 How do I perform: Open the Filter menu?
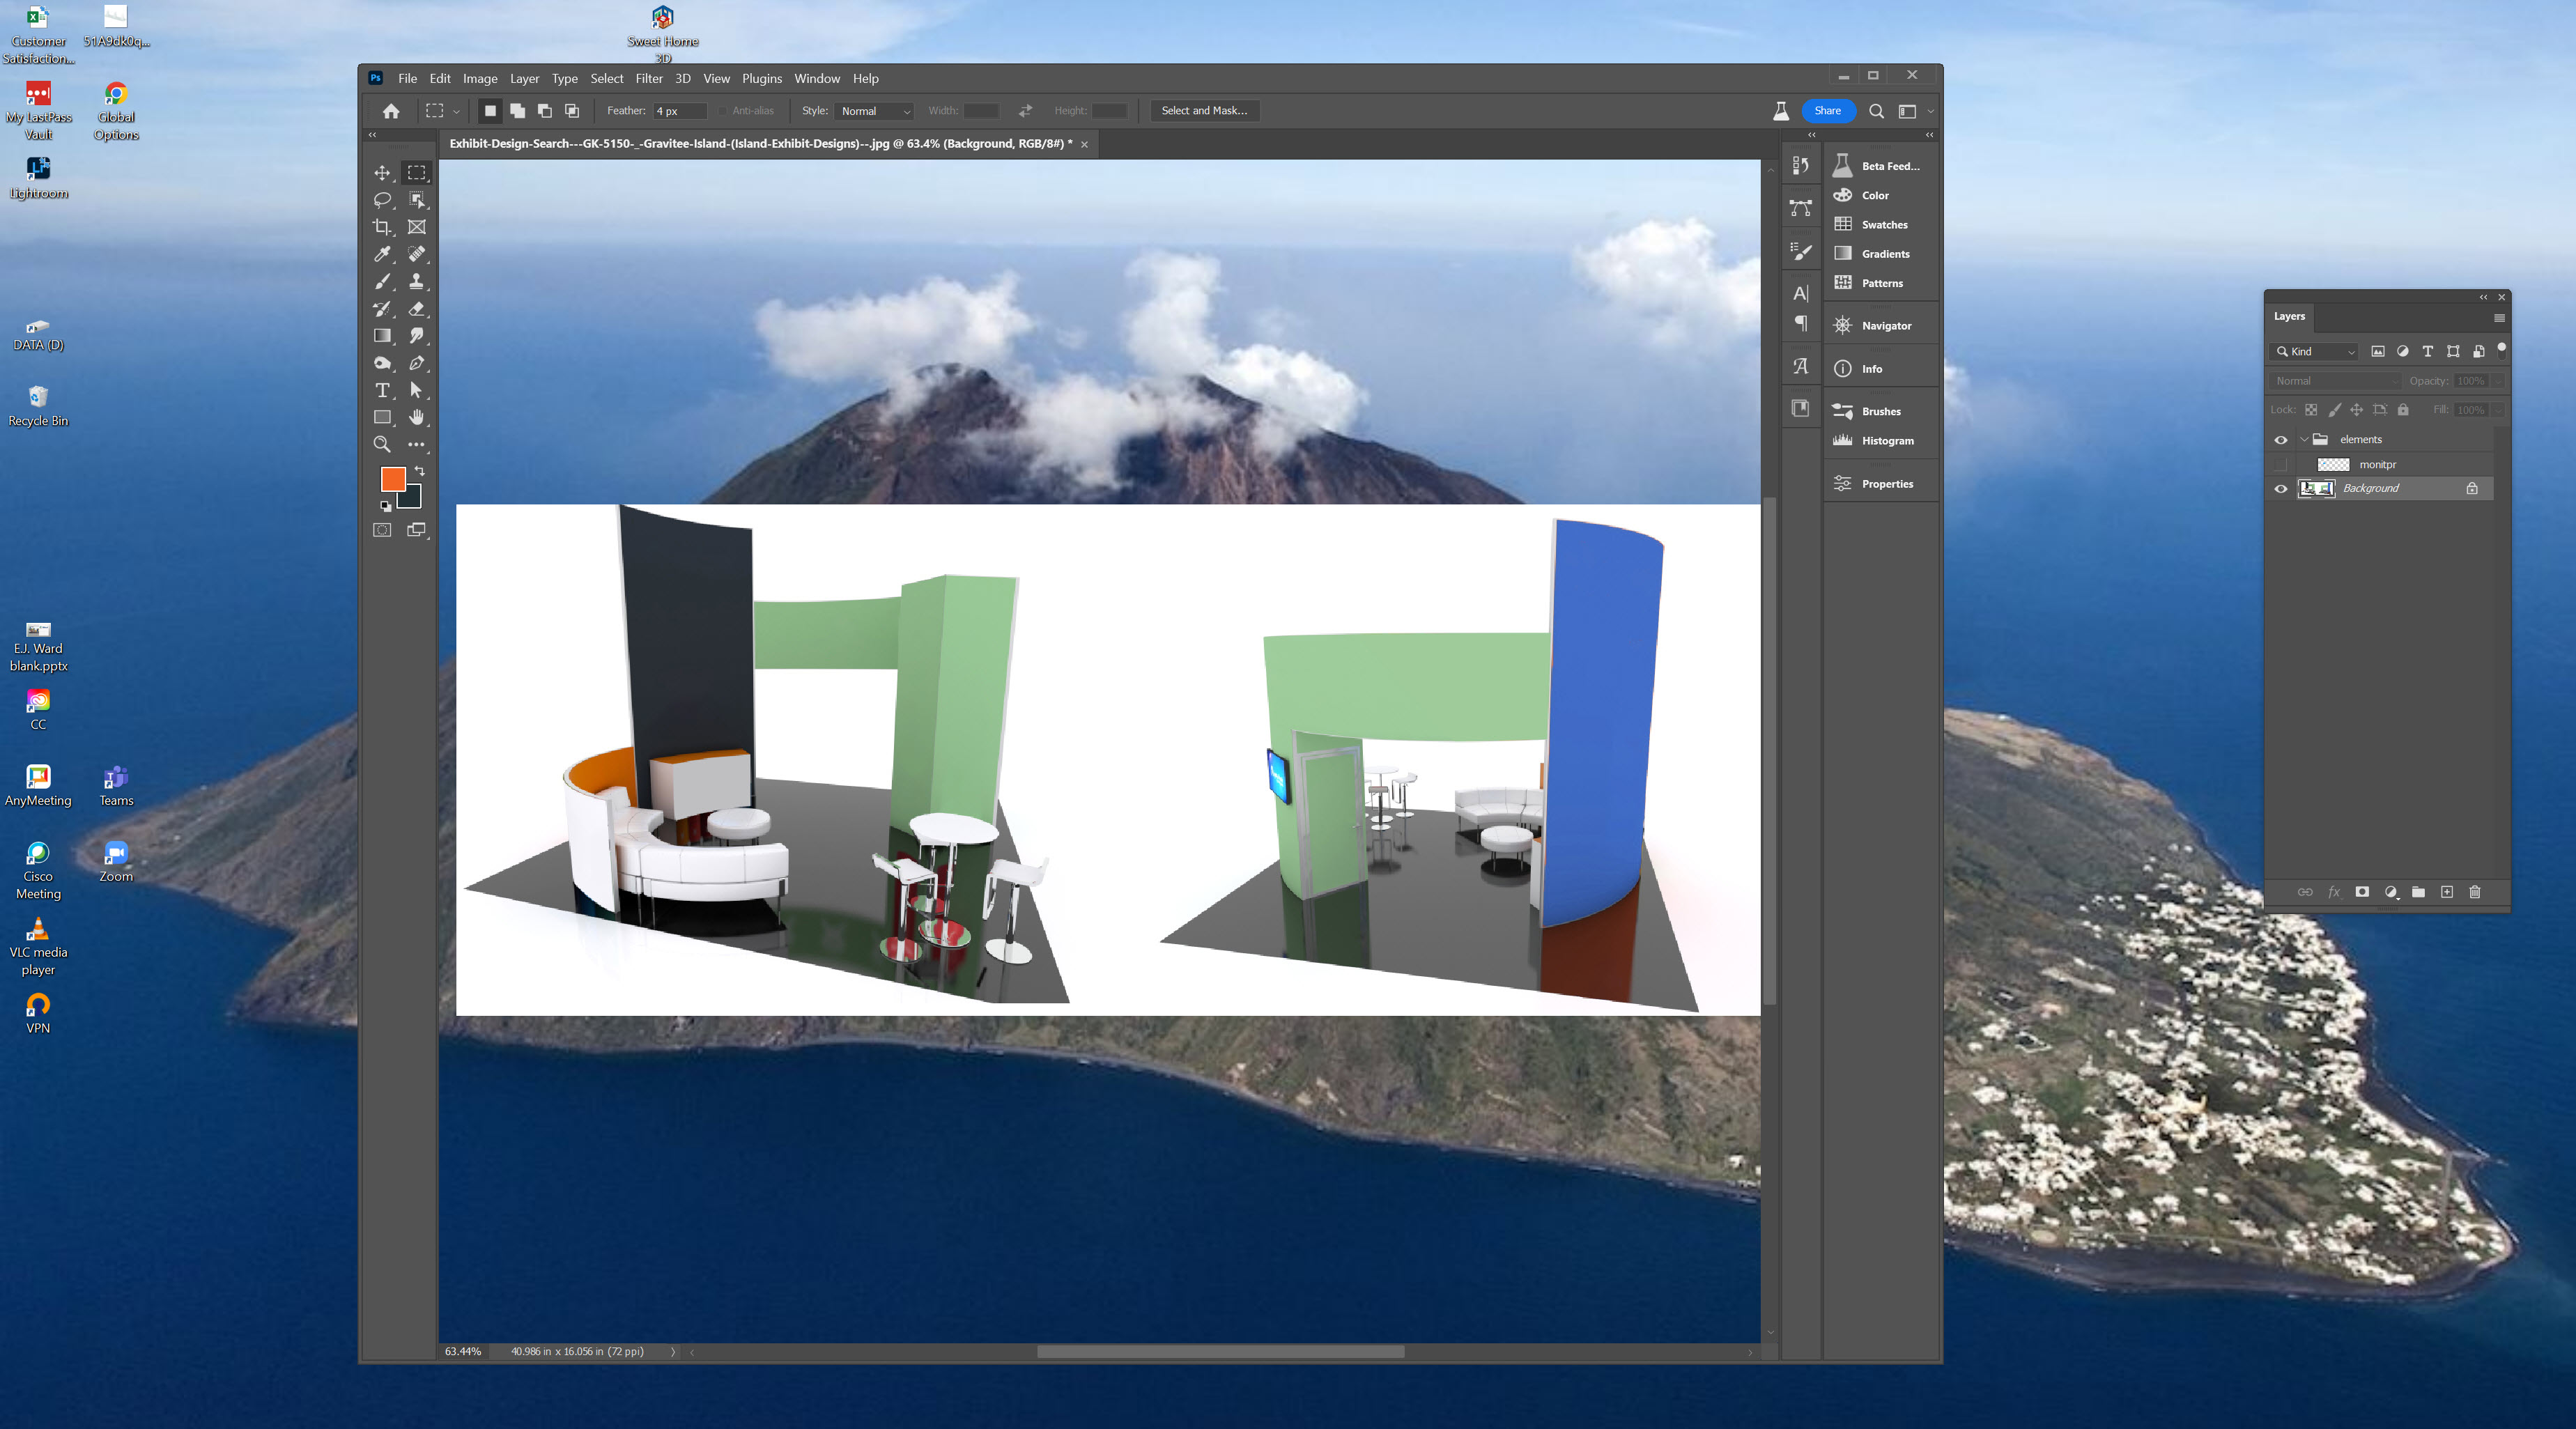(649, 78)
